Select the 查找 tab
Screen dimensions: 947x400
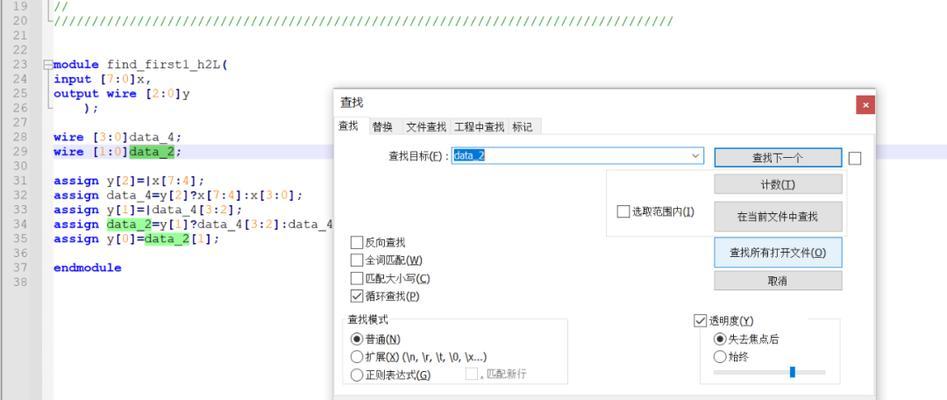(348, 126)
